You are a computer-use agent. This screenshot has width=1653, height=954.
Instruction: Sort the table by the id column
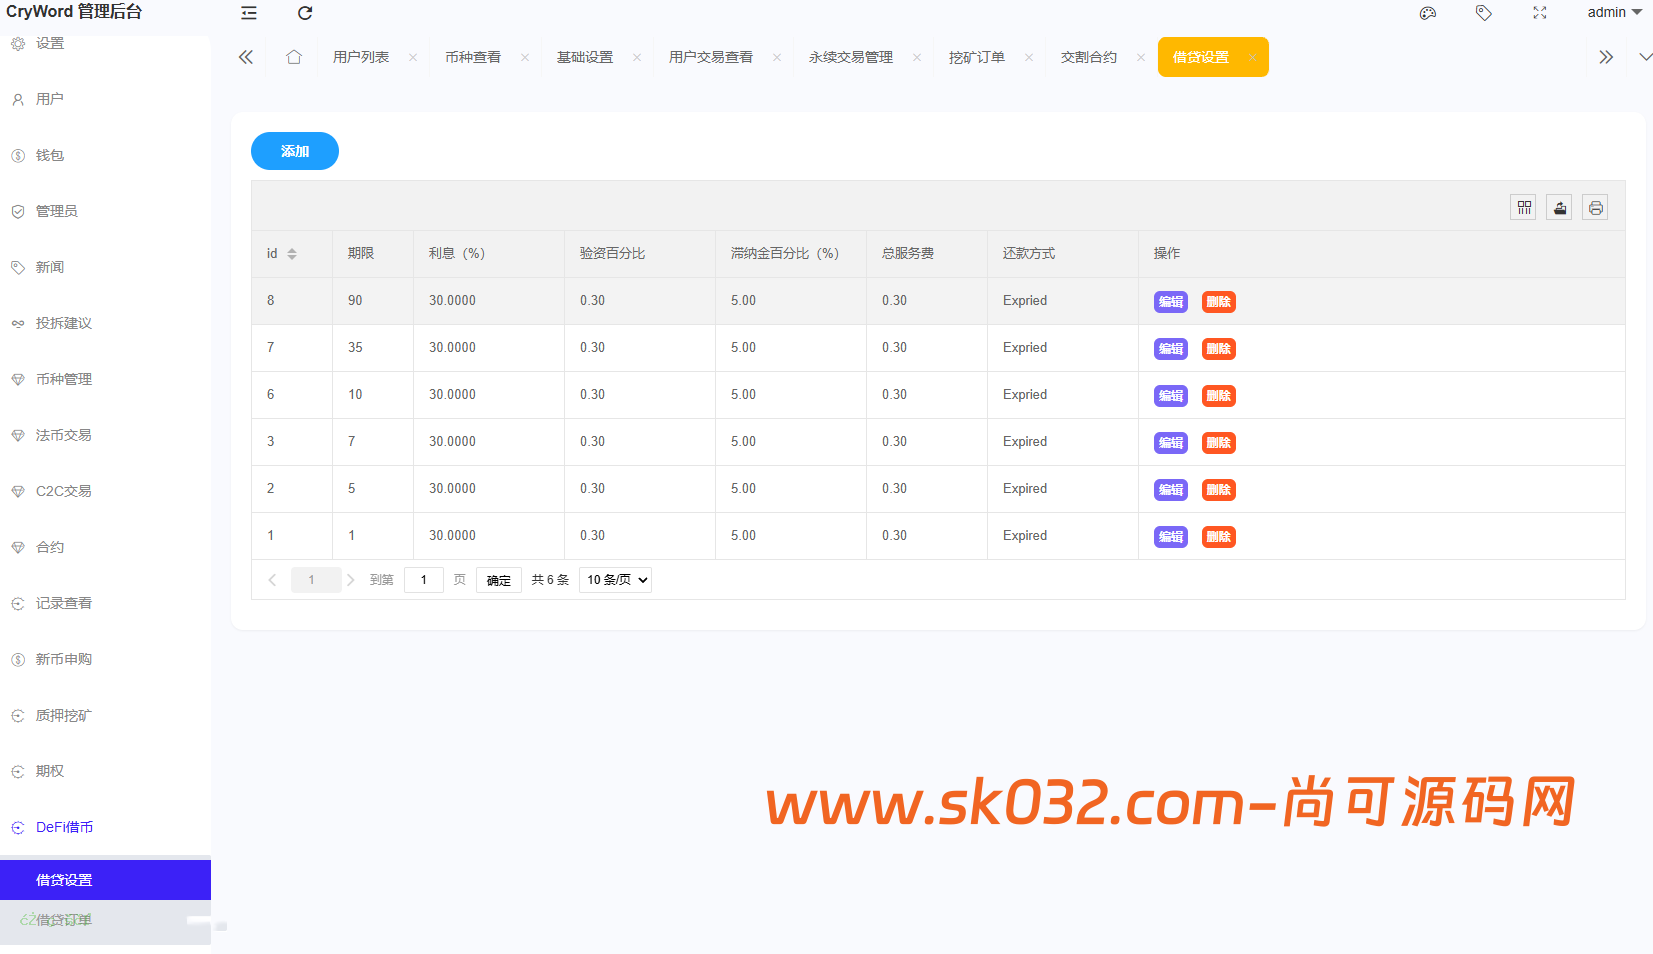[x=292, y=254]
